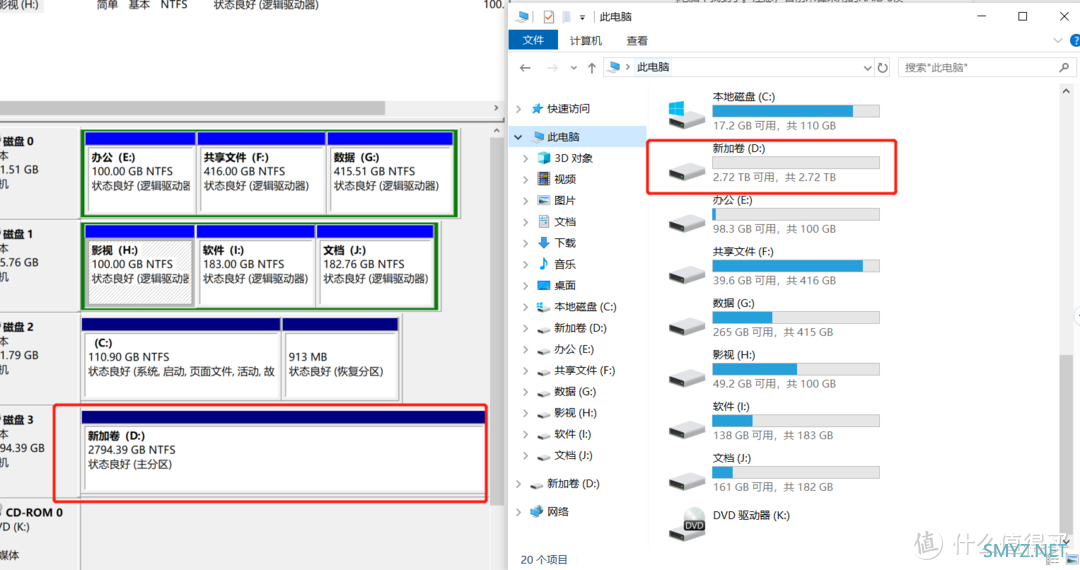Select the 文档 (J:) drive icon in the content pane
The image size is (1080, 570).
(x=686, y=481)
